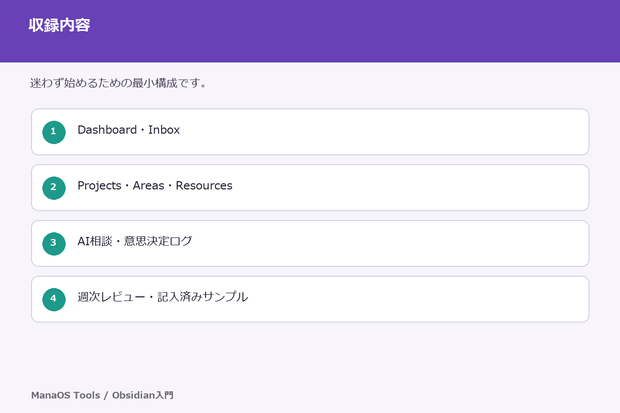Click the word Dashboard in first card
The image size is (620, 413).
tap(107, 130)
